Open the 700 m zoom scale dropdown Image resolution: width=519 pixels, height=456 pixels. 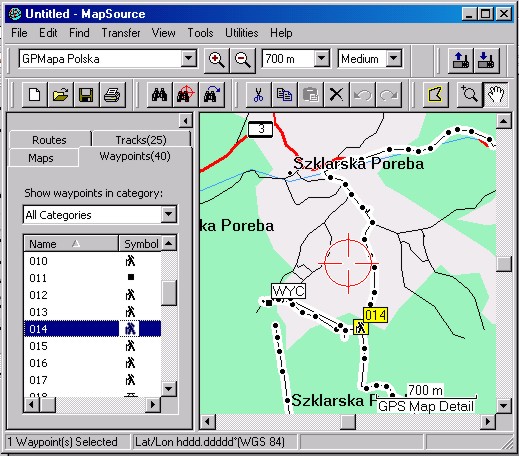pos(322,59)
